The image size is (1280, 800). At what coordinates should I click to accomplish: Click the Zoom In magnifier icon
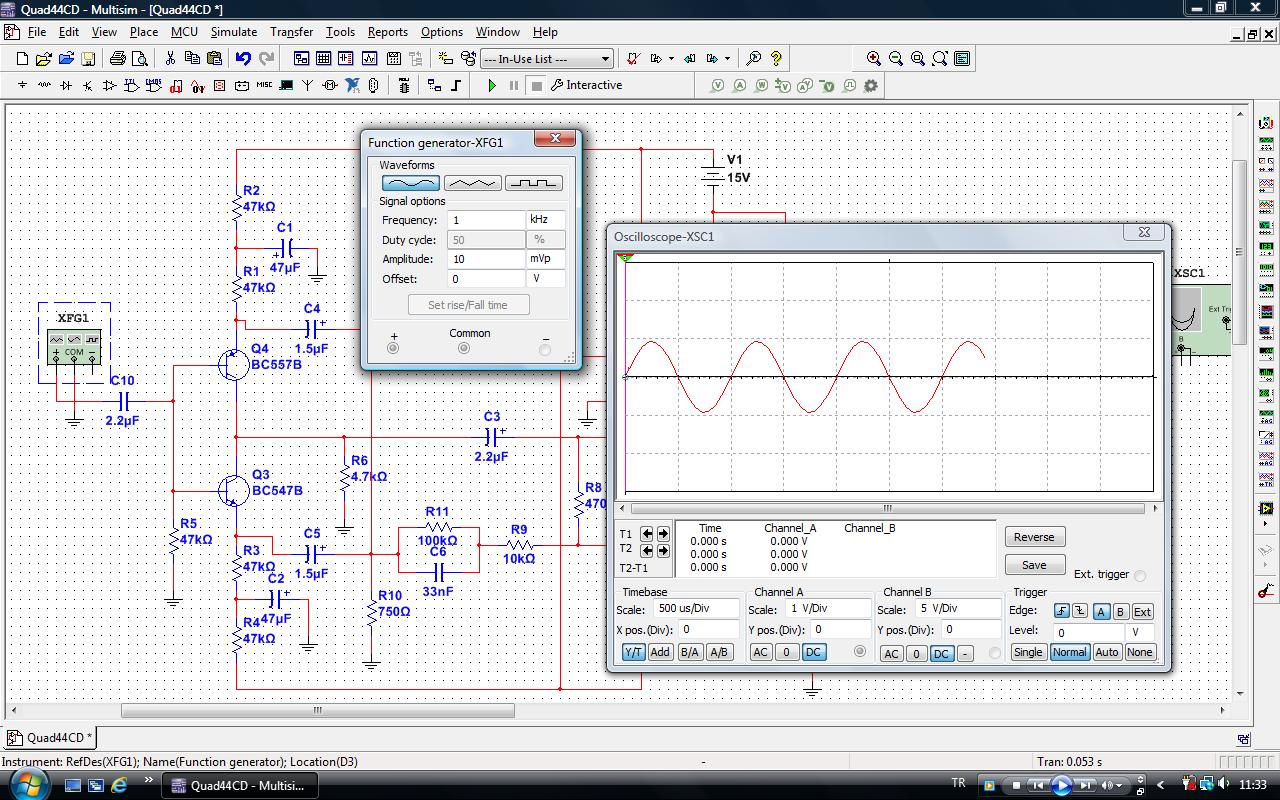click(874, 59)
